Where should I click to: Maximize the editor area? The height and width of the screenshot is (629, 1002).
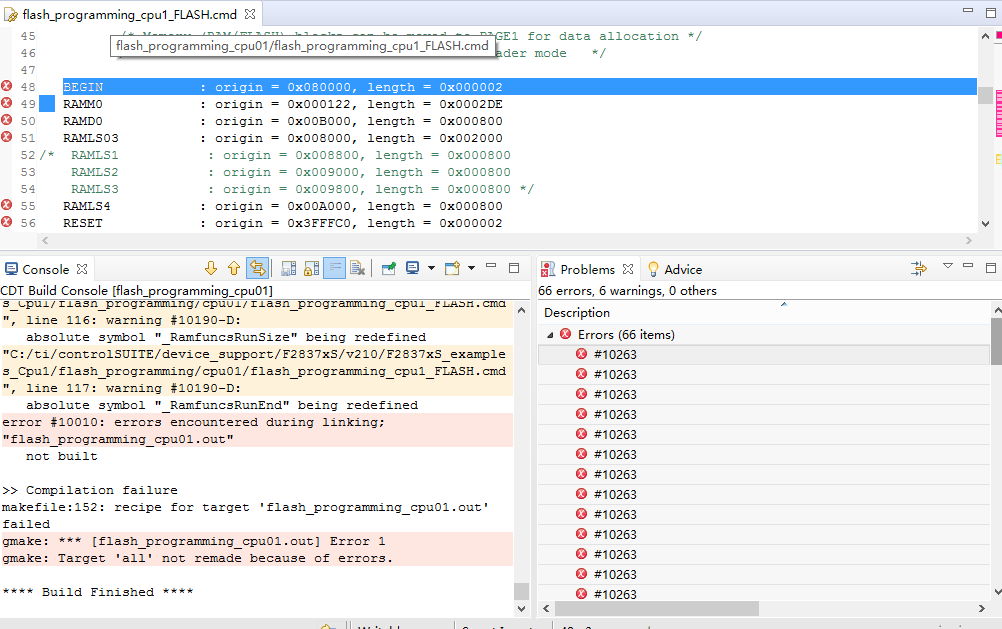pos(991,12)
